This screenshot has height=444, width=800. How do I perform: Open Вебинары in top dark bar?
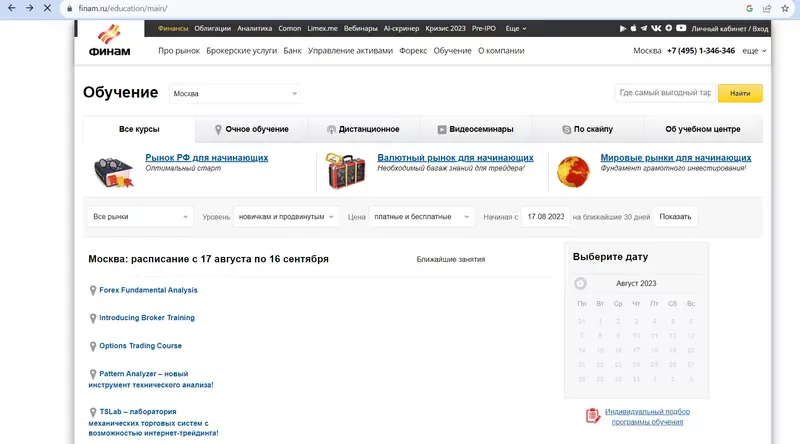[x=360, y=29]
